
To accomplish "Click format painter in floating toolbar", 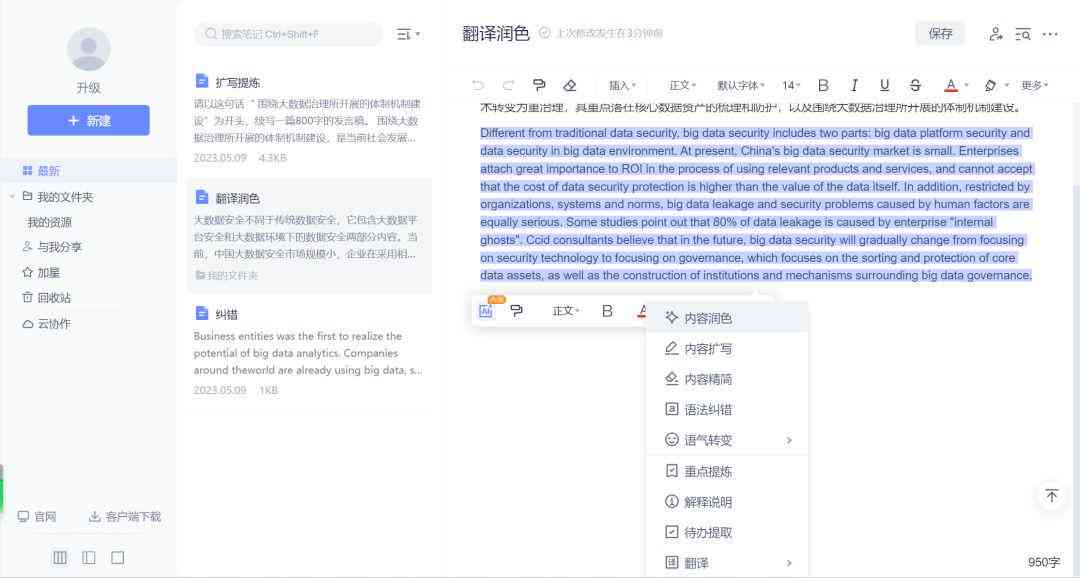I will pyautogui.click(x=517, y=311).
